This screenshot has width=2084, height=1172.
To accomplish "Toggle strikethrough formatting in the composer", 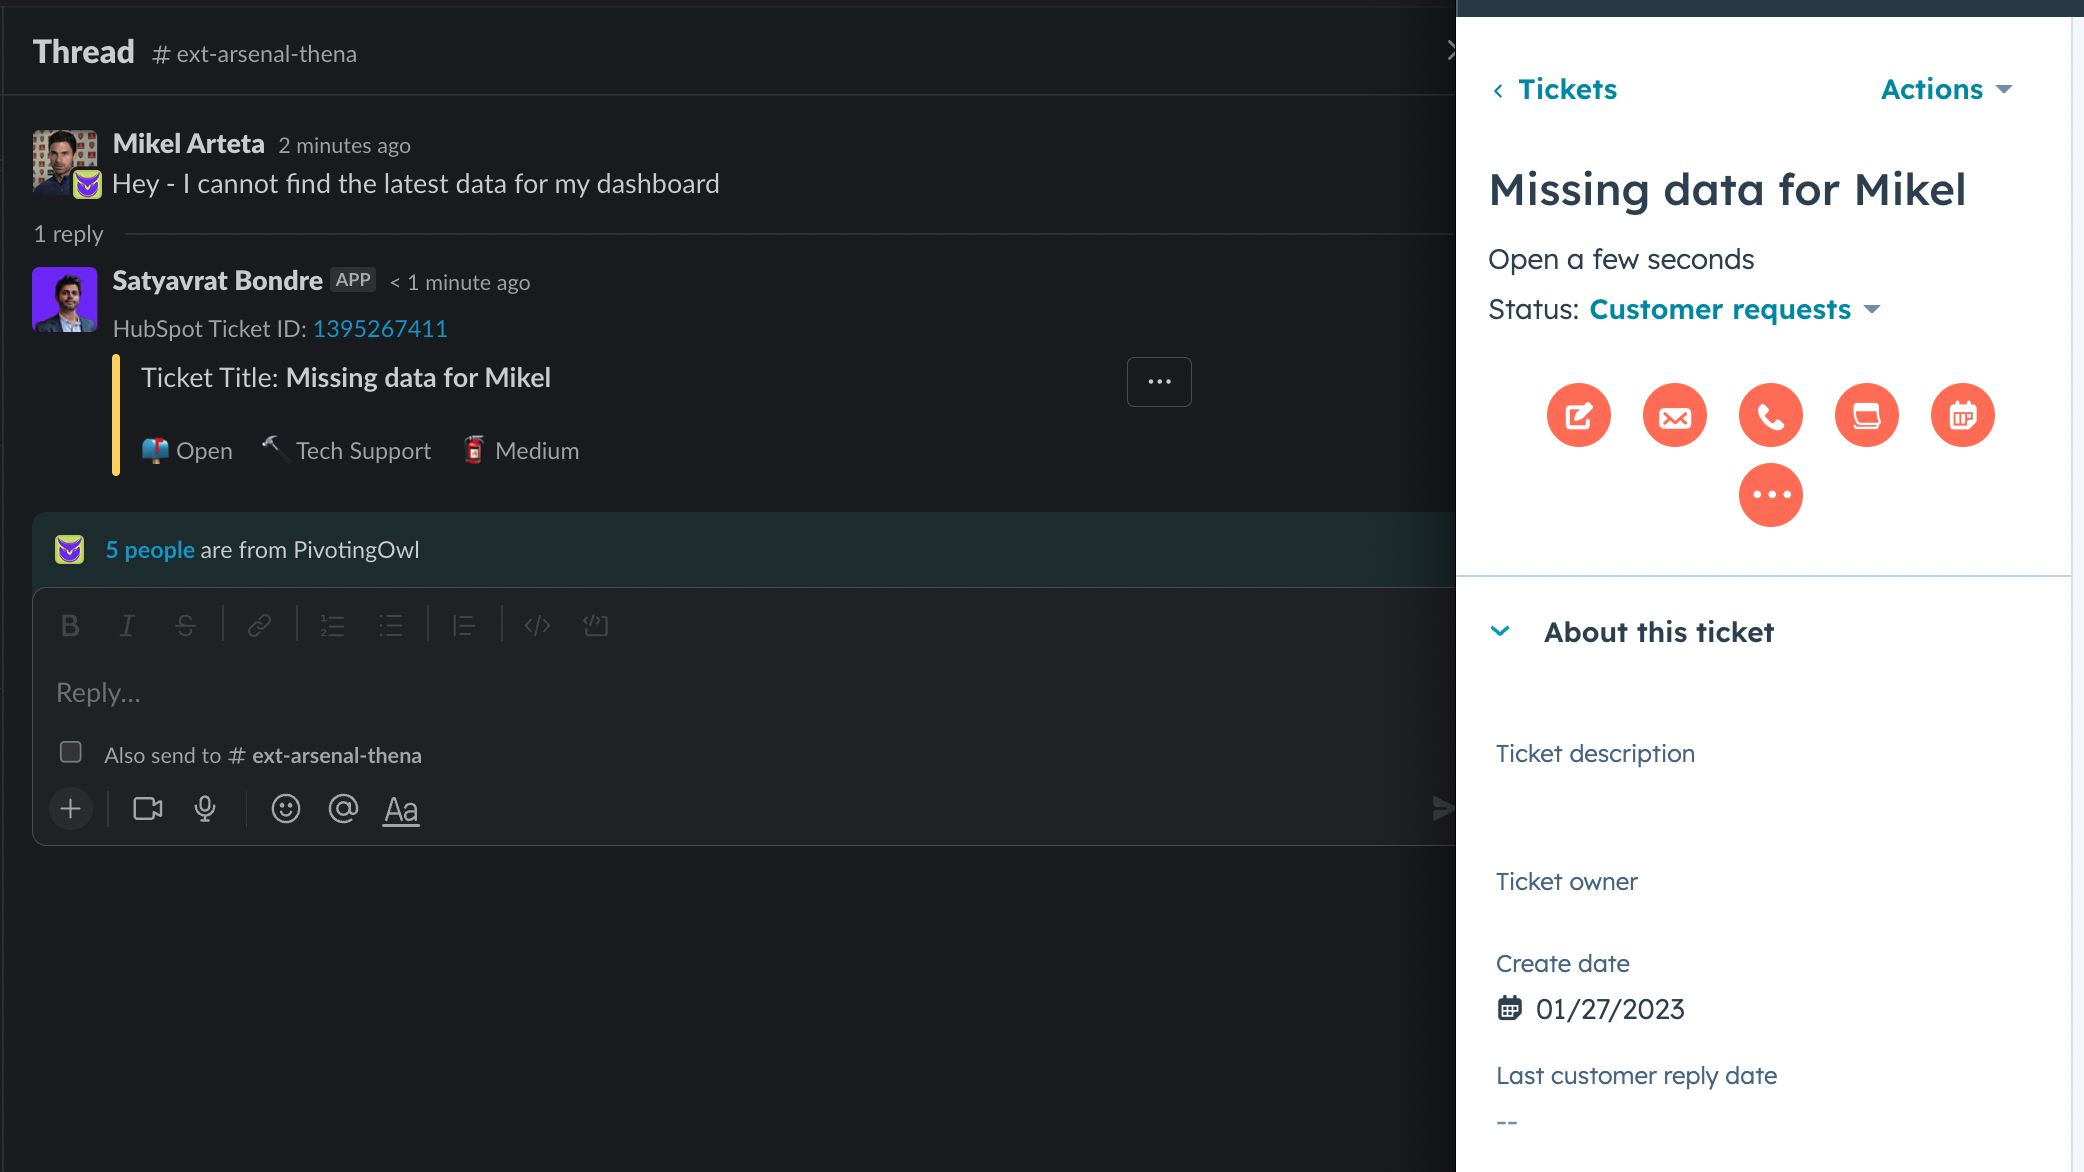I will 186,625.
